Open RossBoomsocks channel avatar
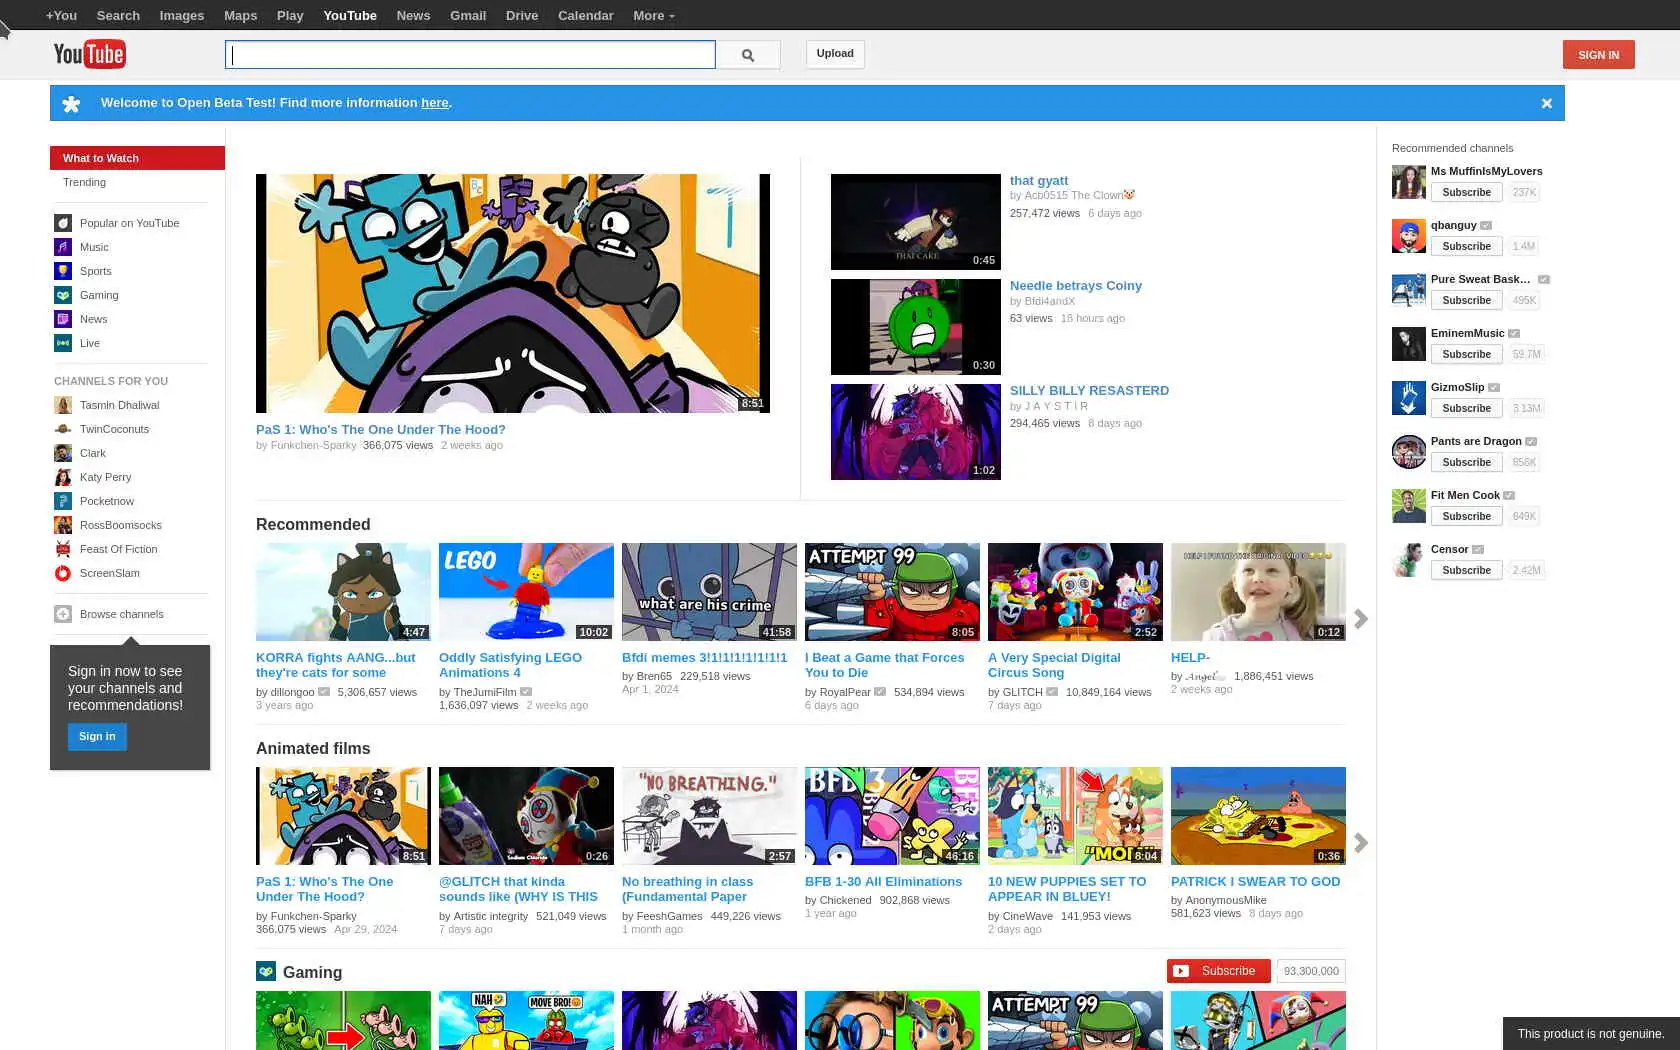The image size is (1680, 1050). coord(63,525)
